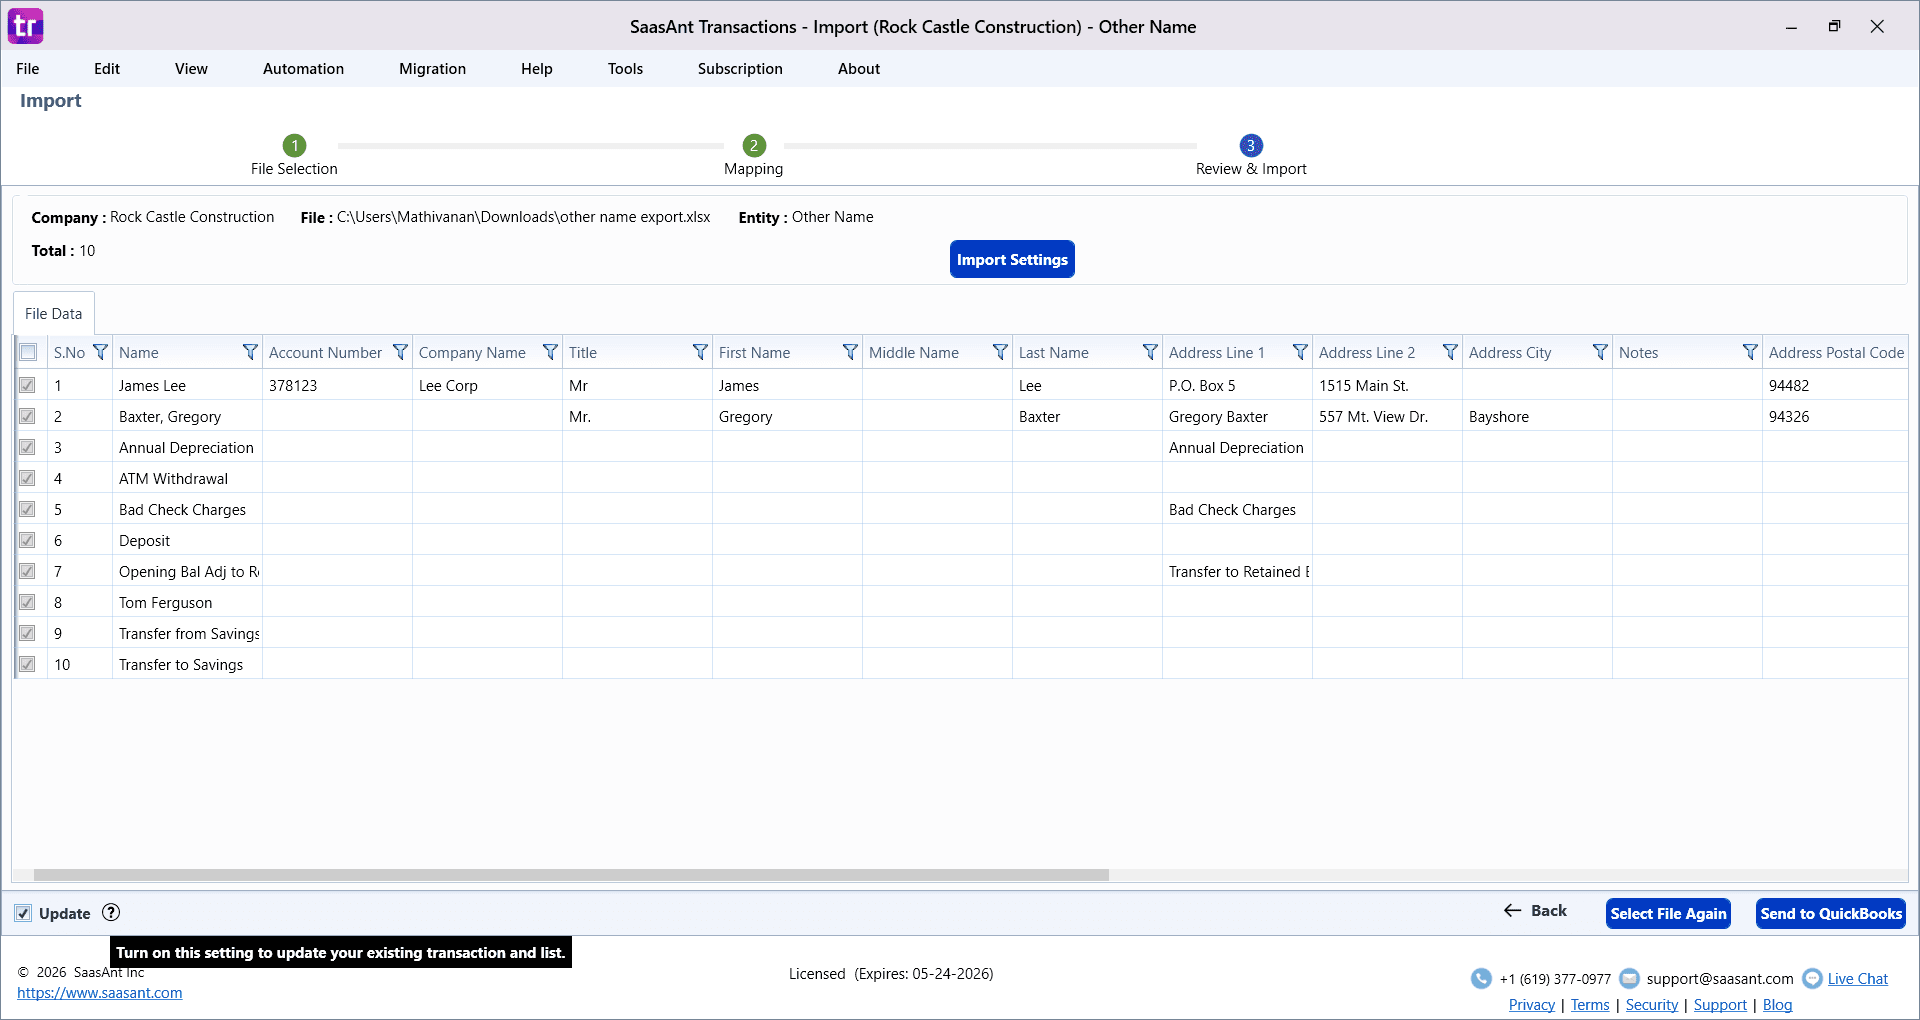Click the email envelope icon for support
Viewport: 1920px width, 1020px height.
coord(1629,978)
